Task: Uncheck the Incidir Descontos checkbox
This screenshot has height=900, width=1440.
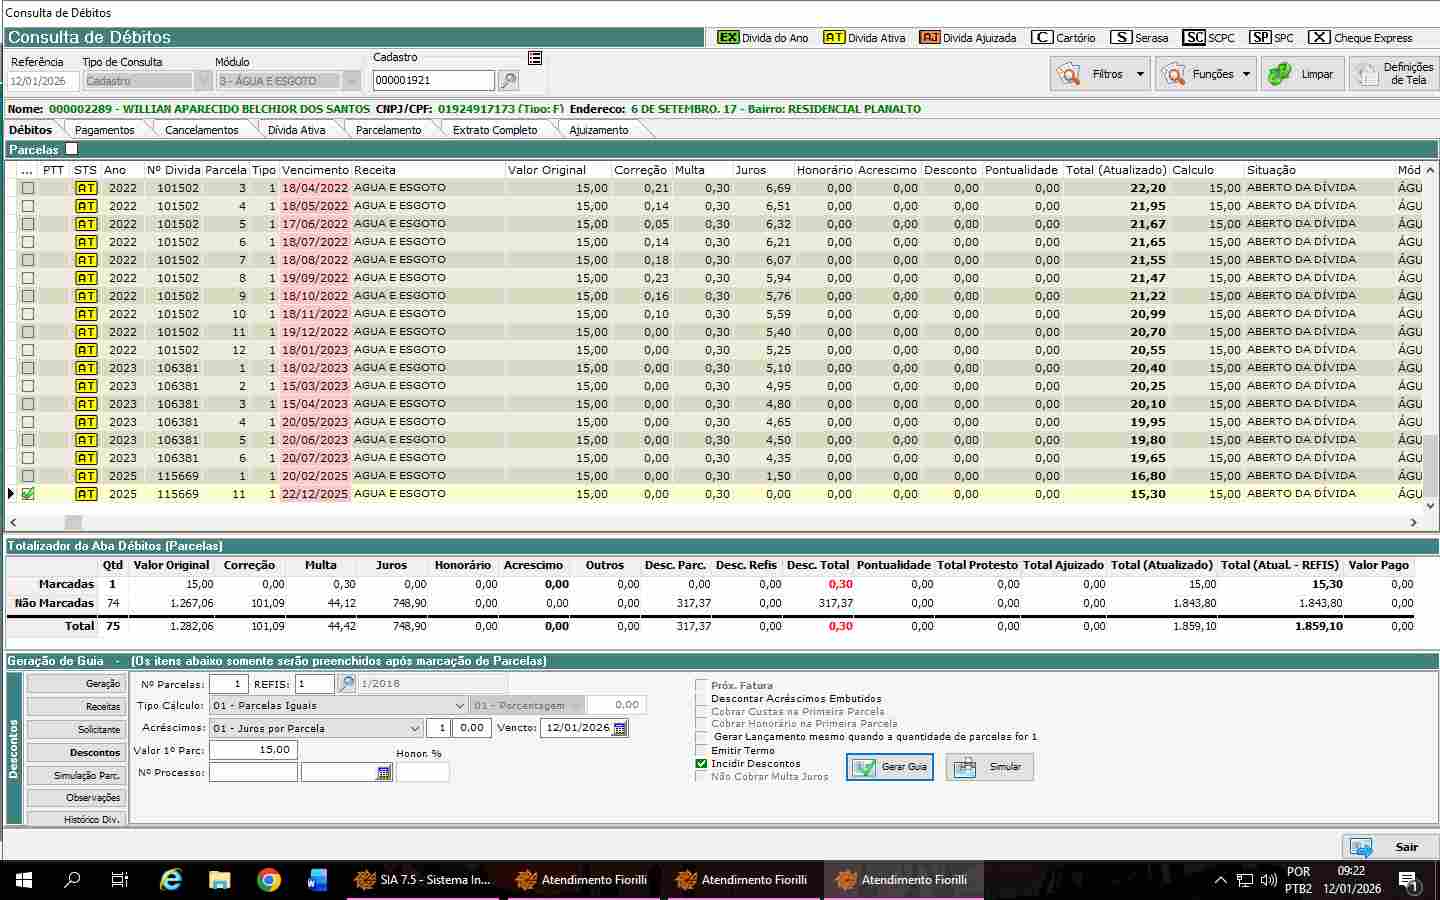Action: [x=701, y=764]
